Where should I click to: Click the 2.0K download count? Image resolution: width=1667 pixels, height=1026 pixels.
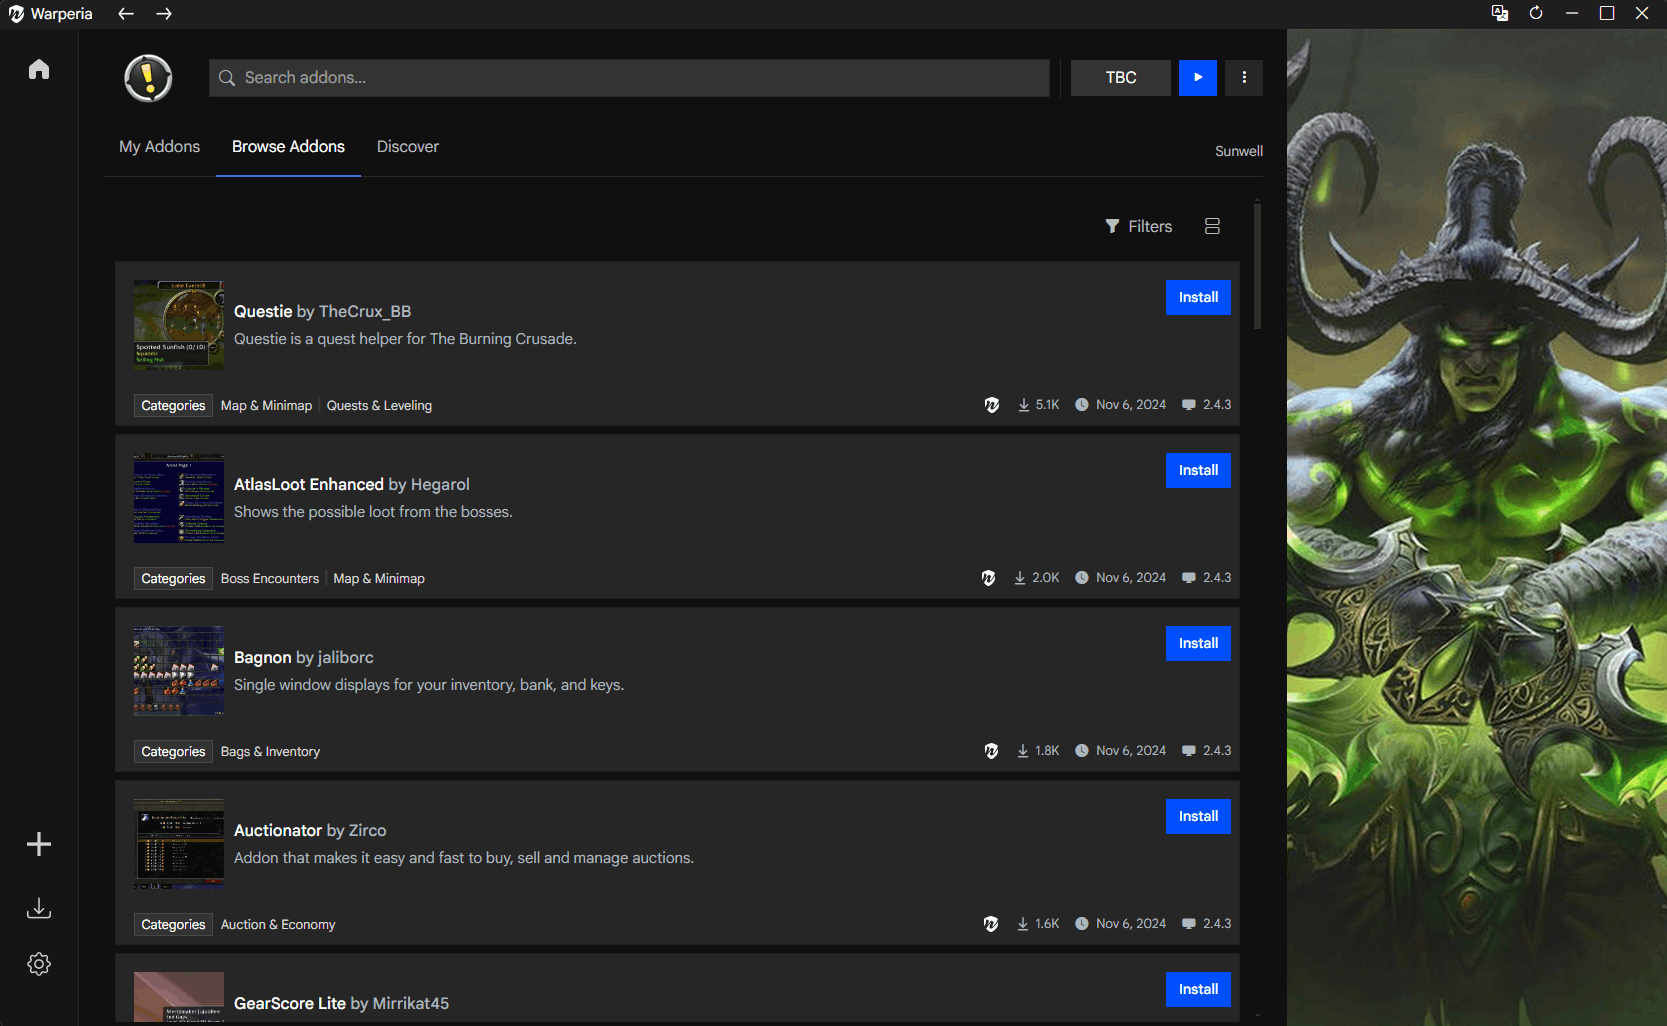click(1045, 578)
